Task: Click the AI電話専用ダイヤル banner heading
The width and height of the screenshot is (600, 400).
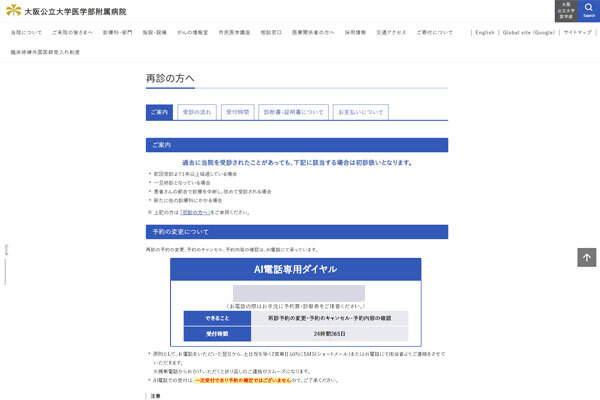Action: click(296, 269)
